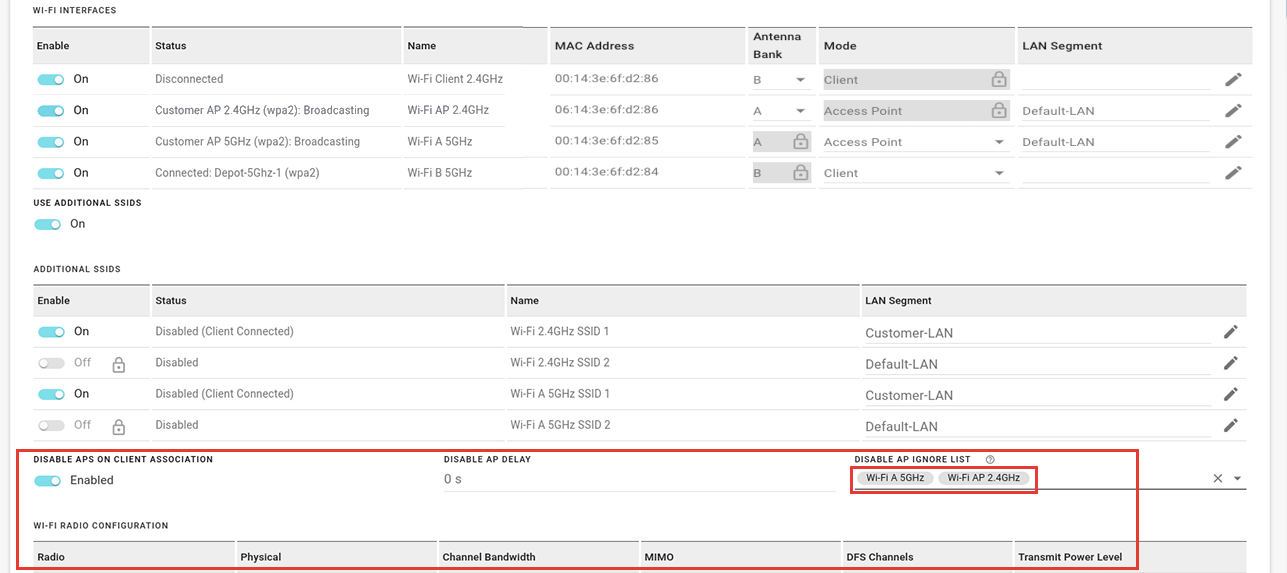This screenshot has width=1287, height=573.
Task: Open Mode dropdown for Wi-Fi A 5GHz
Action: tap(915, 142)
